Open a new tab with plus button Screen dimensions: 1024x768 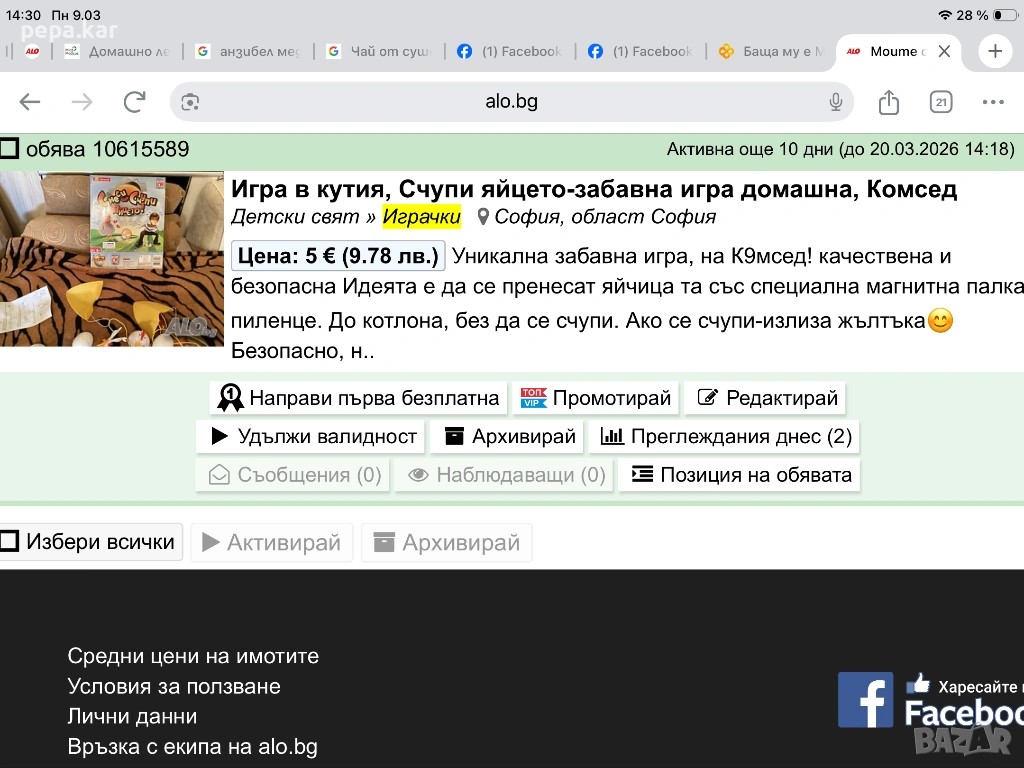(995, 51)
